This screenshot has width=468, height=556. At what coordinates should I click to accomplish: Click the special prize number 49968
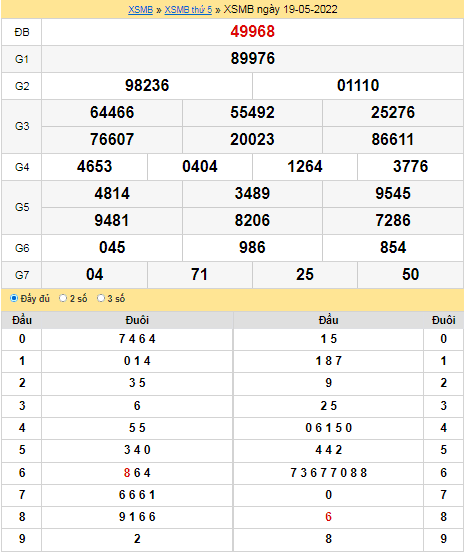coord(252,32)
